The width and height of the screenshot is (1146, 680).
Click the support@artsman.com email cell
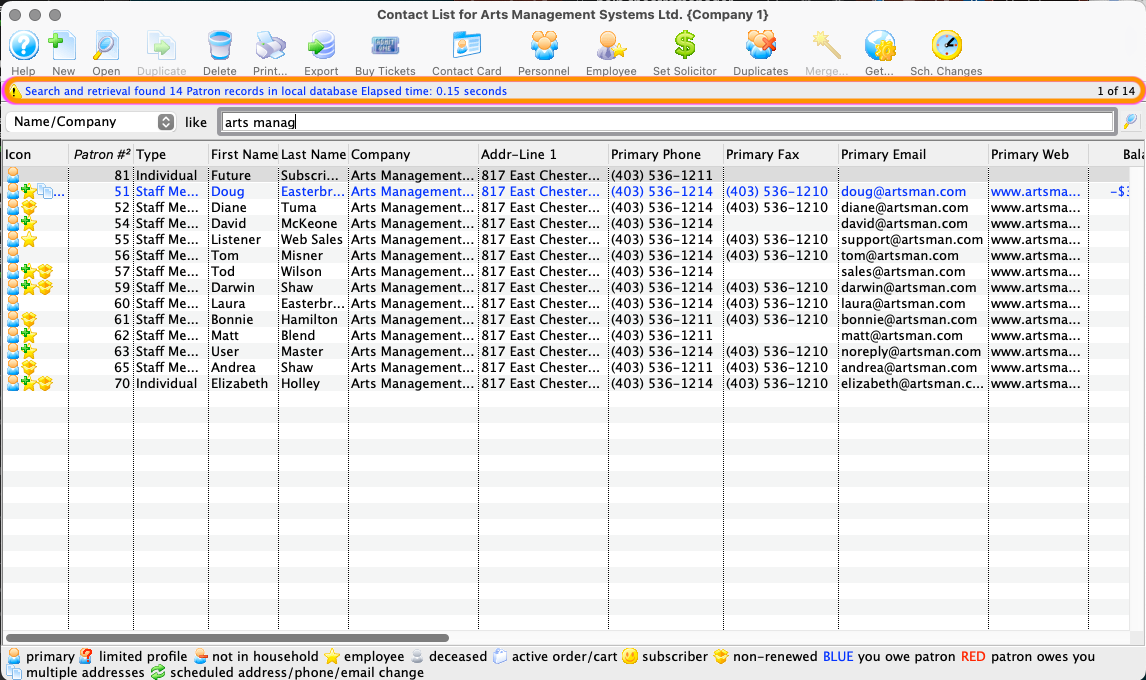[x=911, y=240]
